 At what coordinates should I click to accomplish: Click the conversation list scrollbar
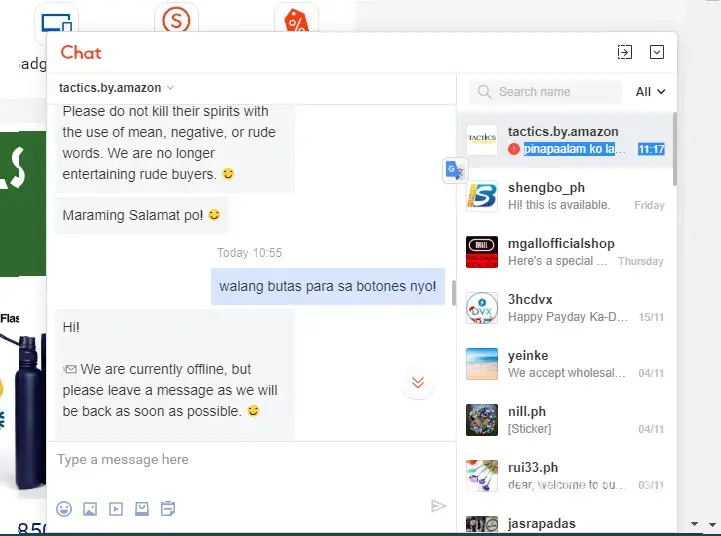tap(675, 149)
